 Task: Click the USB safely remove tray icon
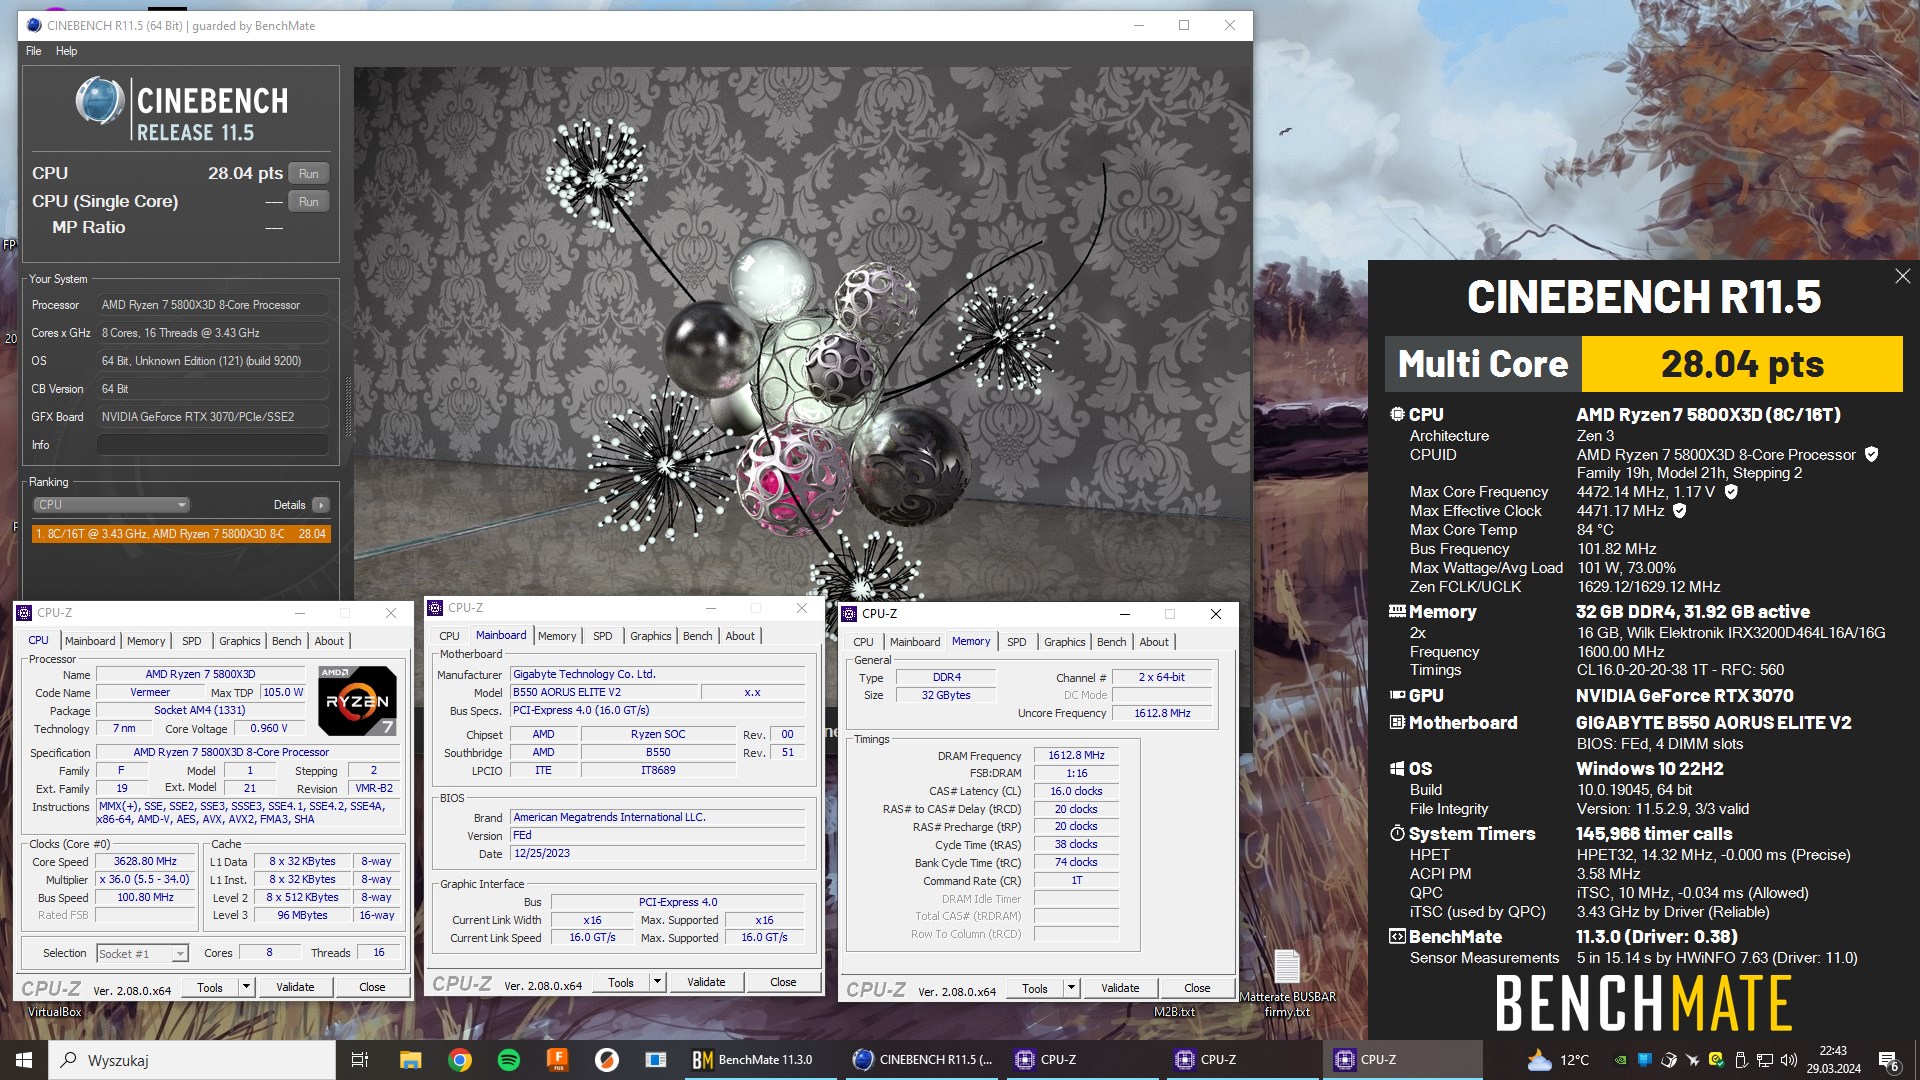coord(1740,1060)
